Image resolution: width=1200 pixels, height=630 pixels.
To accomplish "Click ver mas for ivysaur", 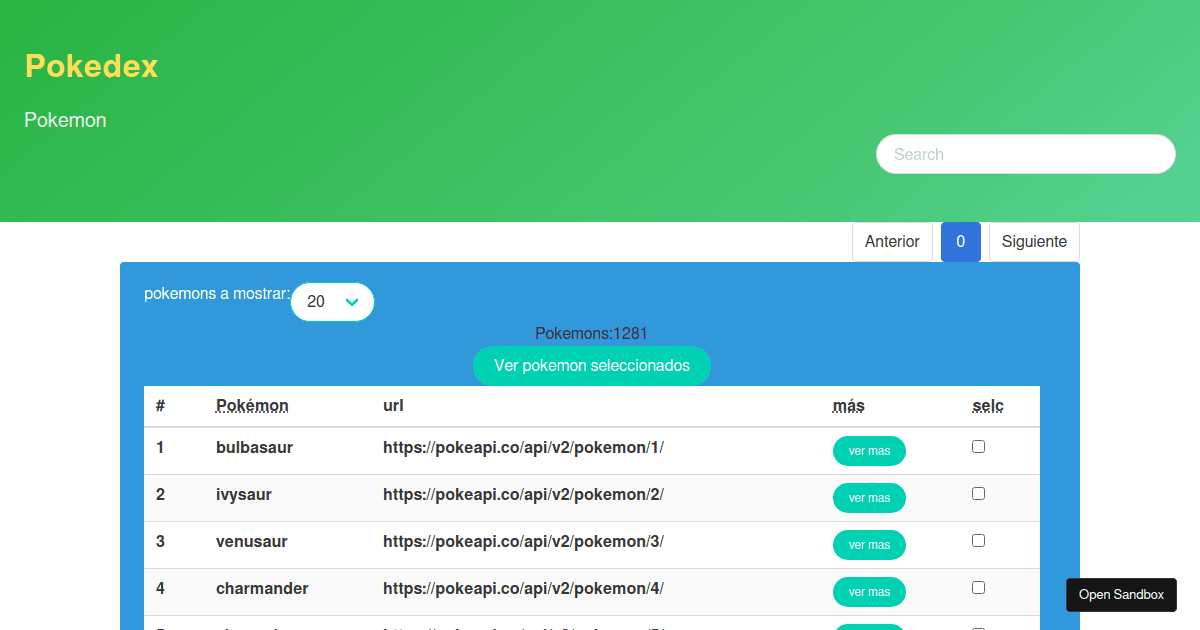I will coord(869,497).
